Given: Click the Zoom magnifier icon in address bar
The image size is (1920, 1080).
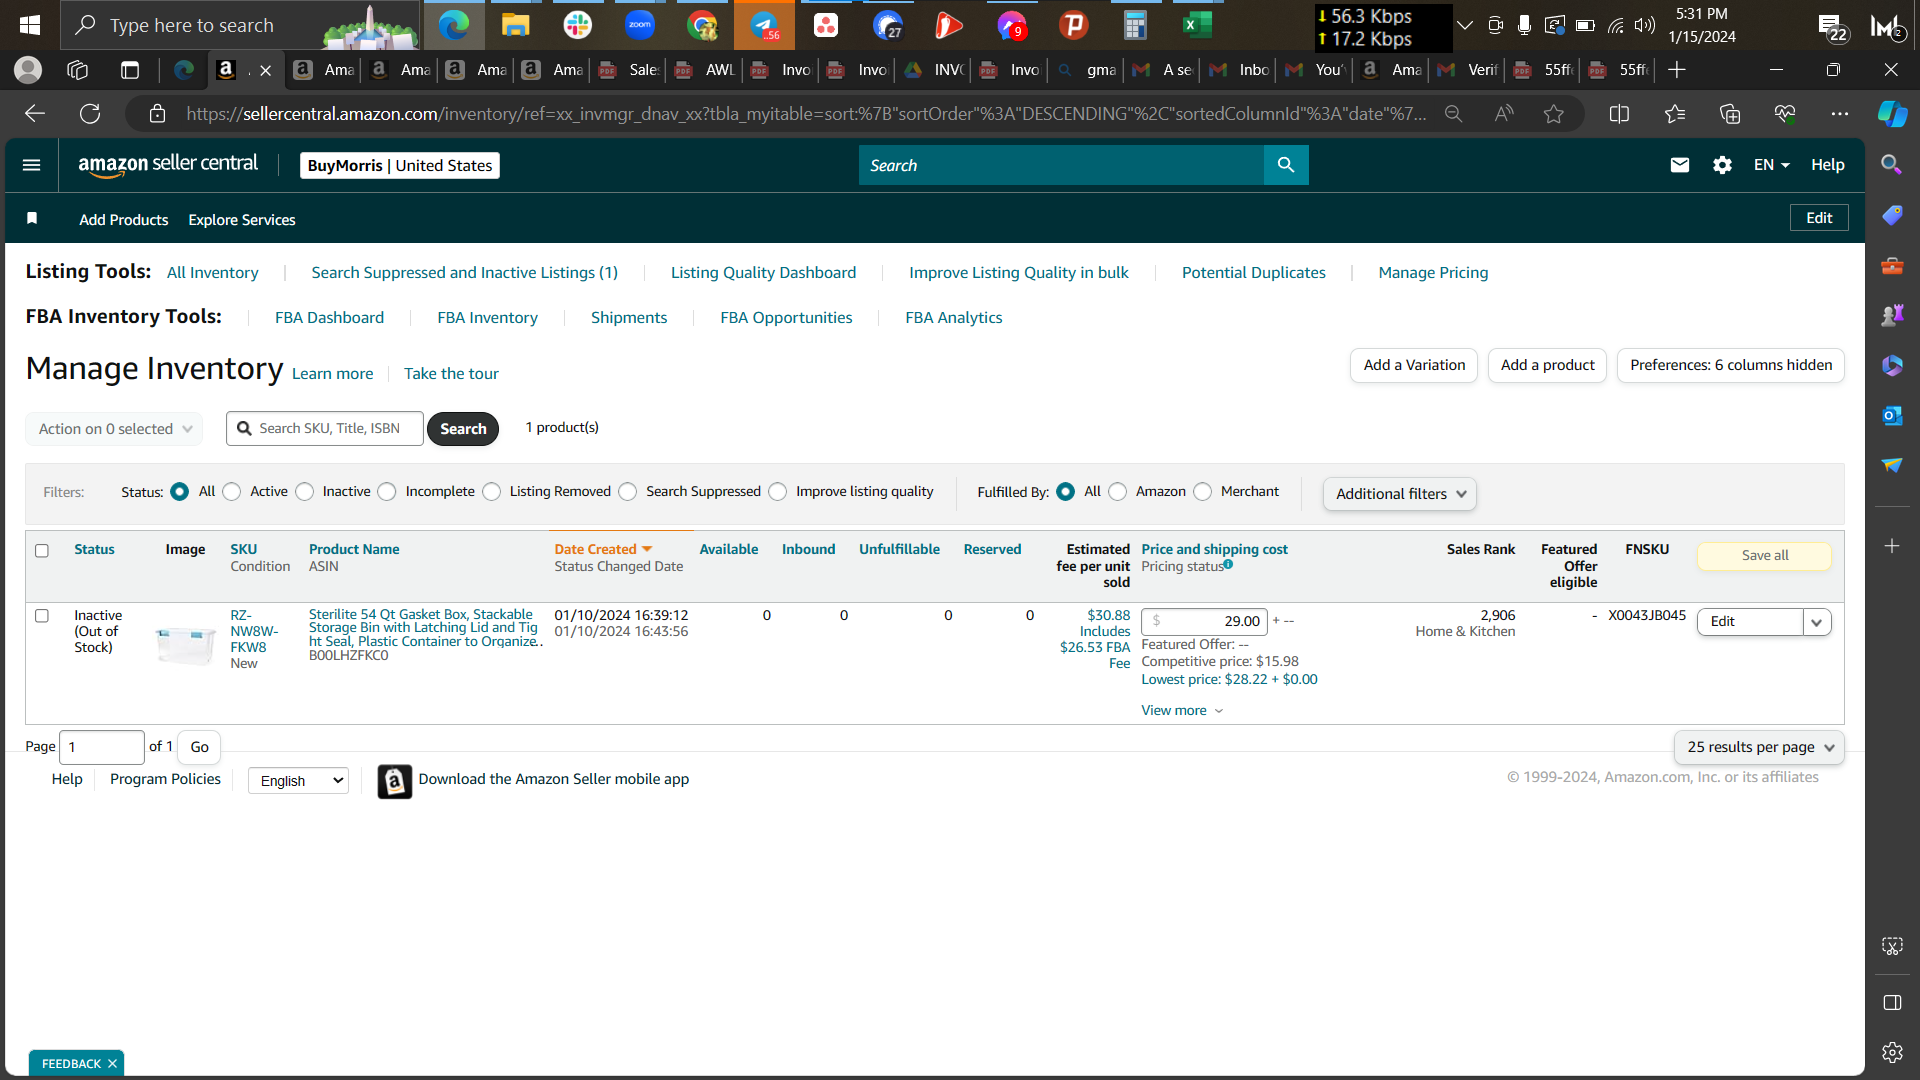Looking at the screenshot, I should coord(1454,114).
